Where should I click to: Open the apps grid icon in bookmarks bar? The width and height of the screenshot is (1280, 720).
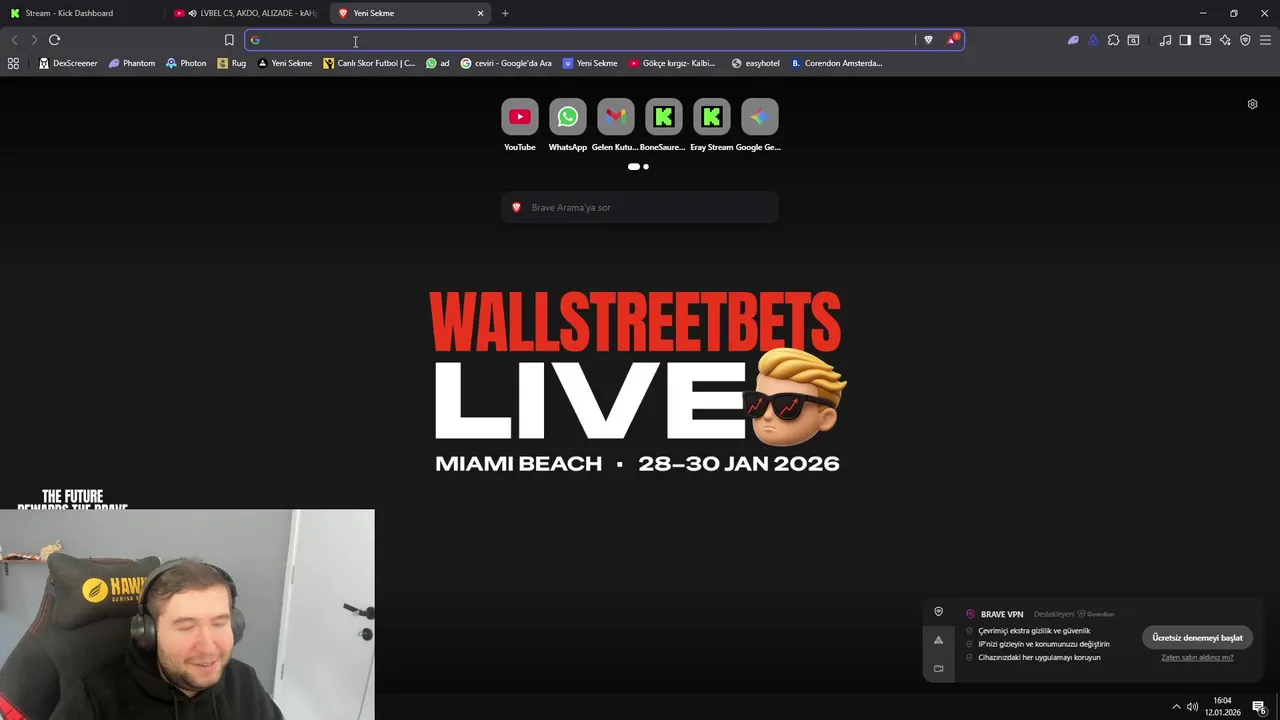[x=13, y=63]
